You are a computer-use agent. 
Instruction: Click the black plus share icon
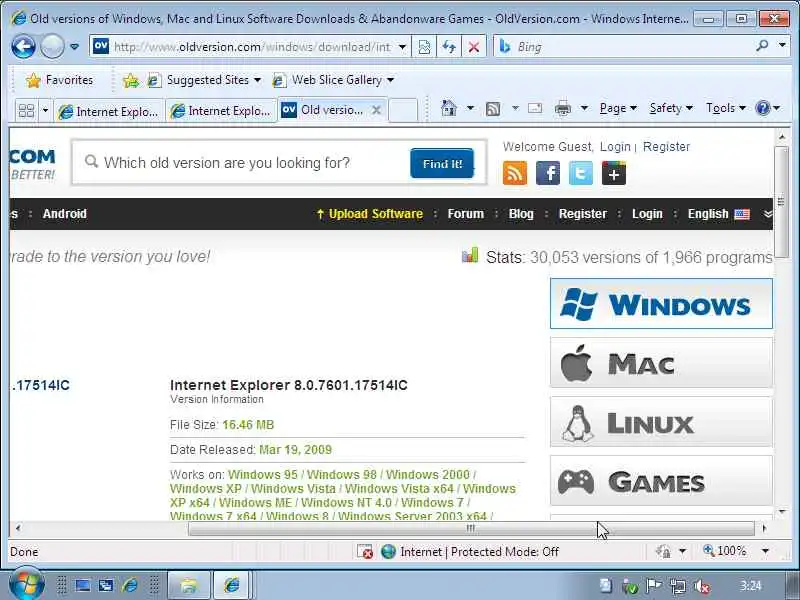point(614,173)
